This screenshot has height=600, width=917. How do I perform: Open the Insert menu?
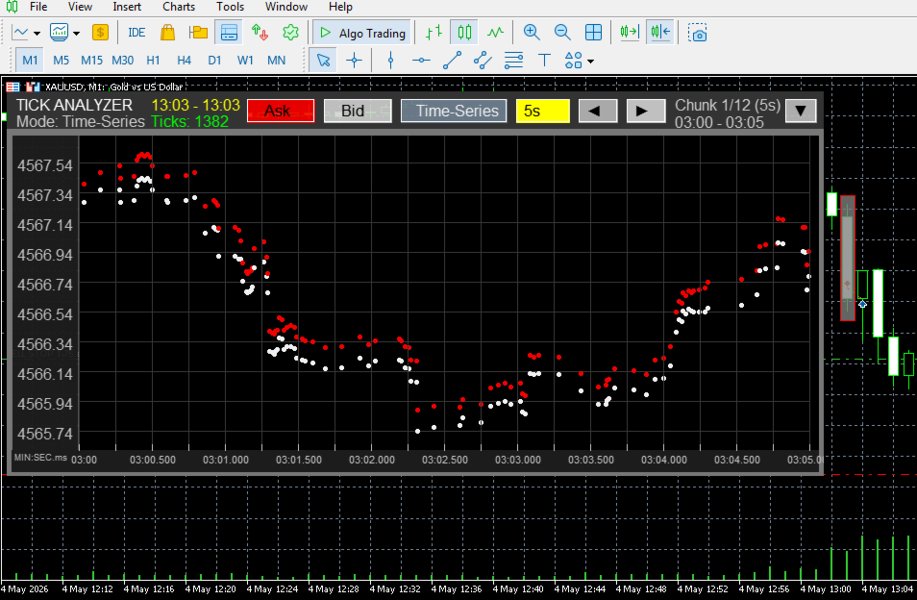point(127,7)
